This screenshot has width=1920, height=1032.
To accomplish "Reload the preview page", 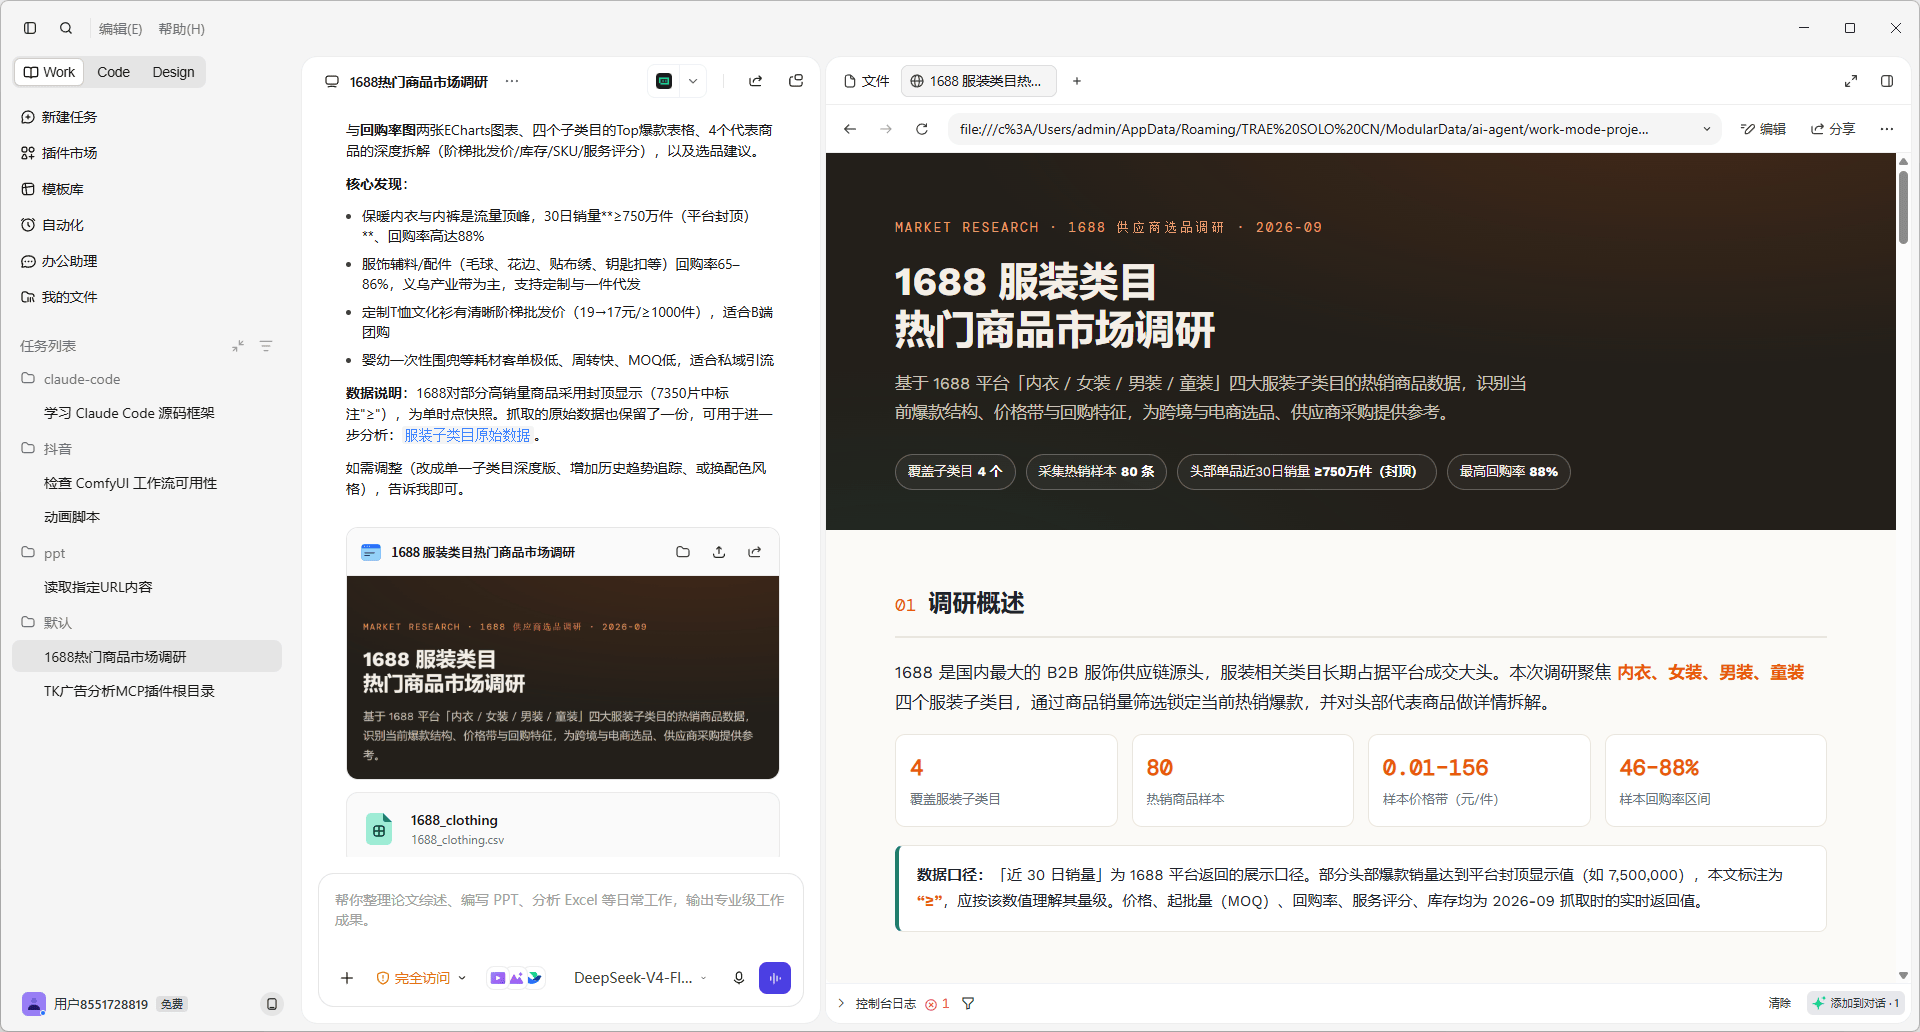I will coord(922,129).
